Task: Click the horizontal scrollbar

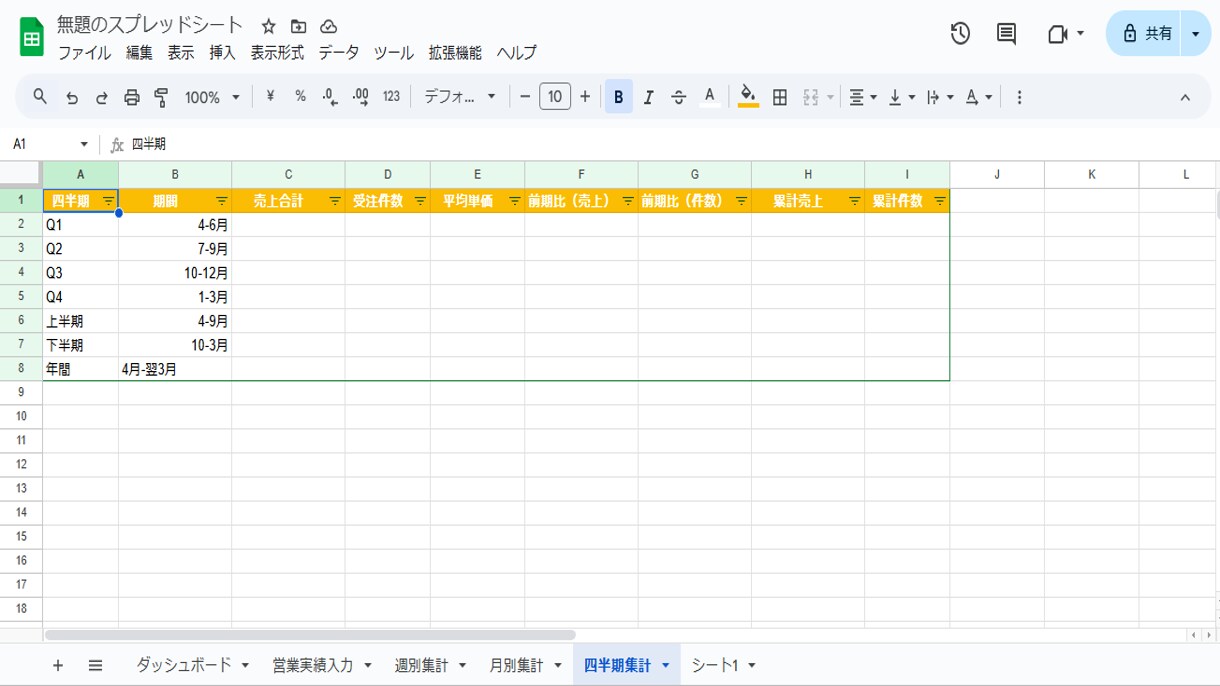Action: click(x=310, y=635)
